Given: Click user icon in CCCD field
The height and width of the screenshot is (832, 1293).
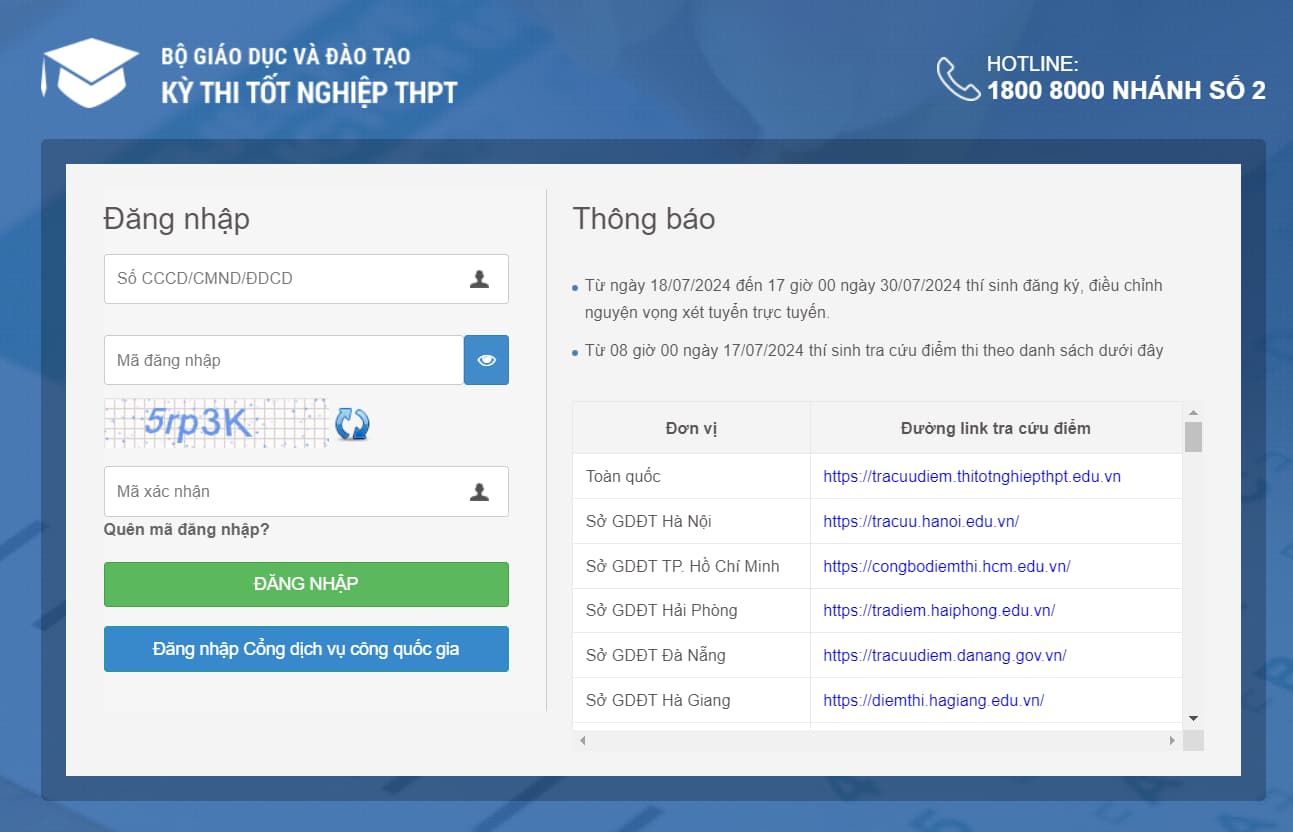Looking at the screenshot, I should point(480,279).
